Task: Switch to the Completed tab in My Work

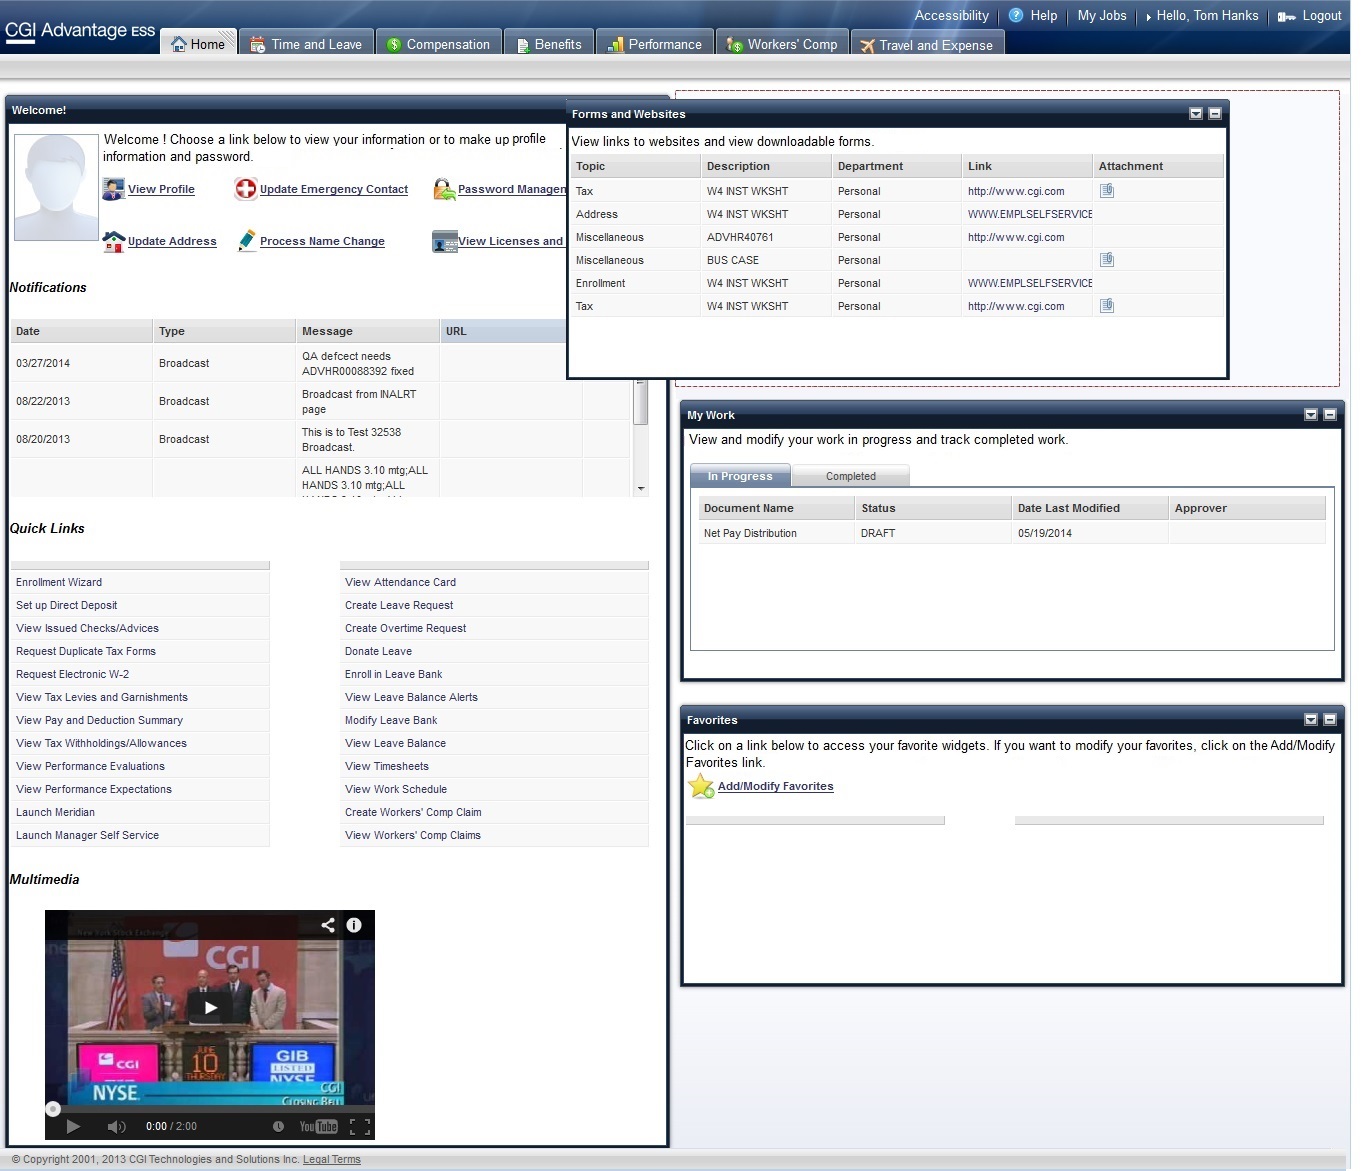Action: 851,476
